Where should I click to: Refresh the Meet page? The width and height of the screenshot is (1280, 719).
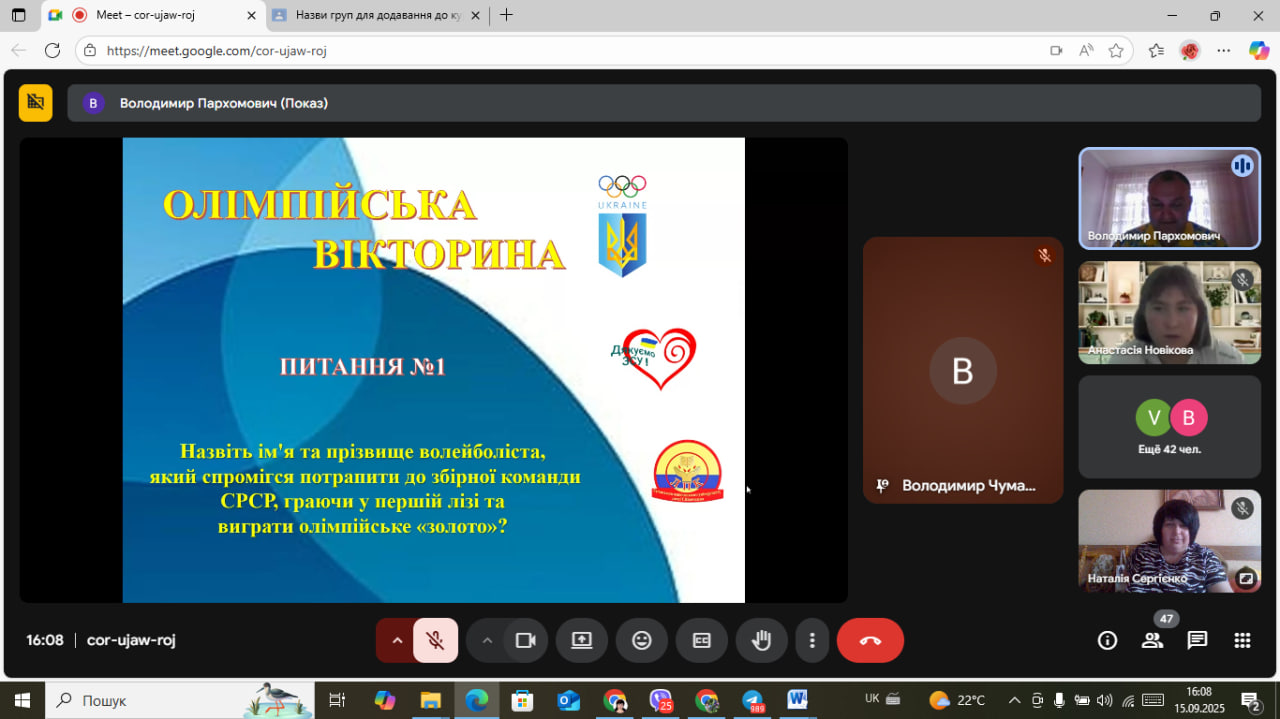pos(52,50)
